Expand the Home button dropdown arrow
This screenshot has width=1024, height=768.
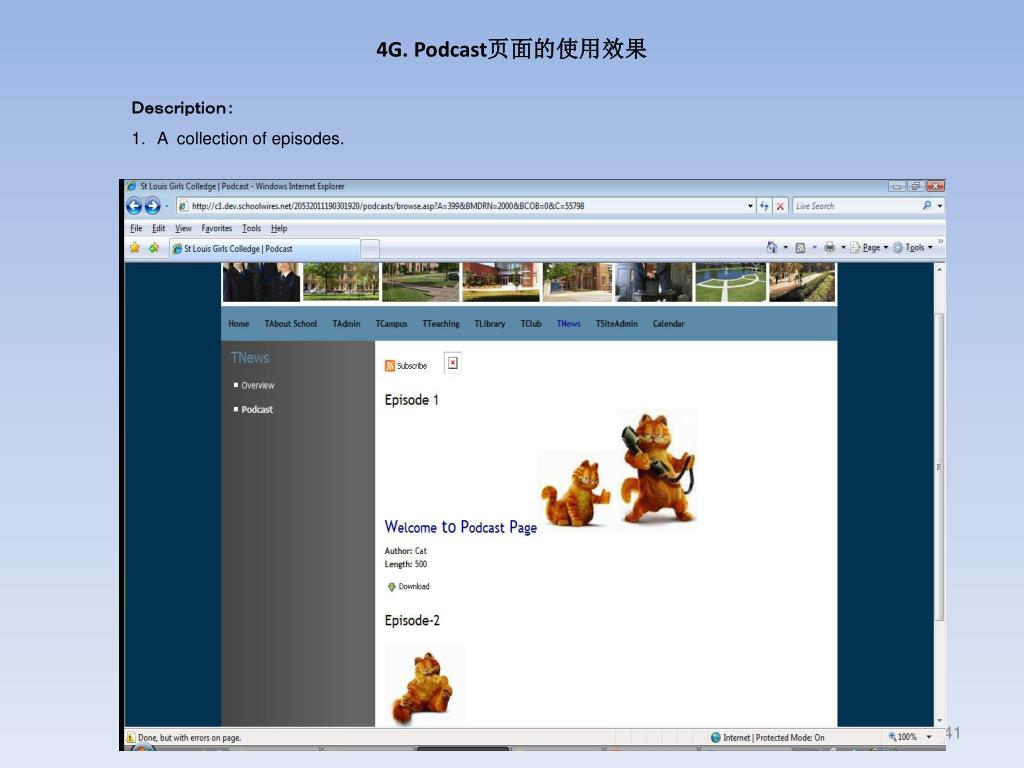tap(786, 248)
